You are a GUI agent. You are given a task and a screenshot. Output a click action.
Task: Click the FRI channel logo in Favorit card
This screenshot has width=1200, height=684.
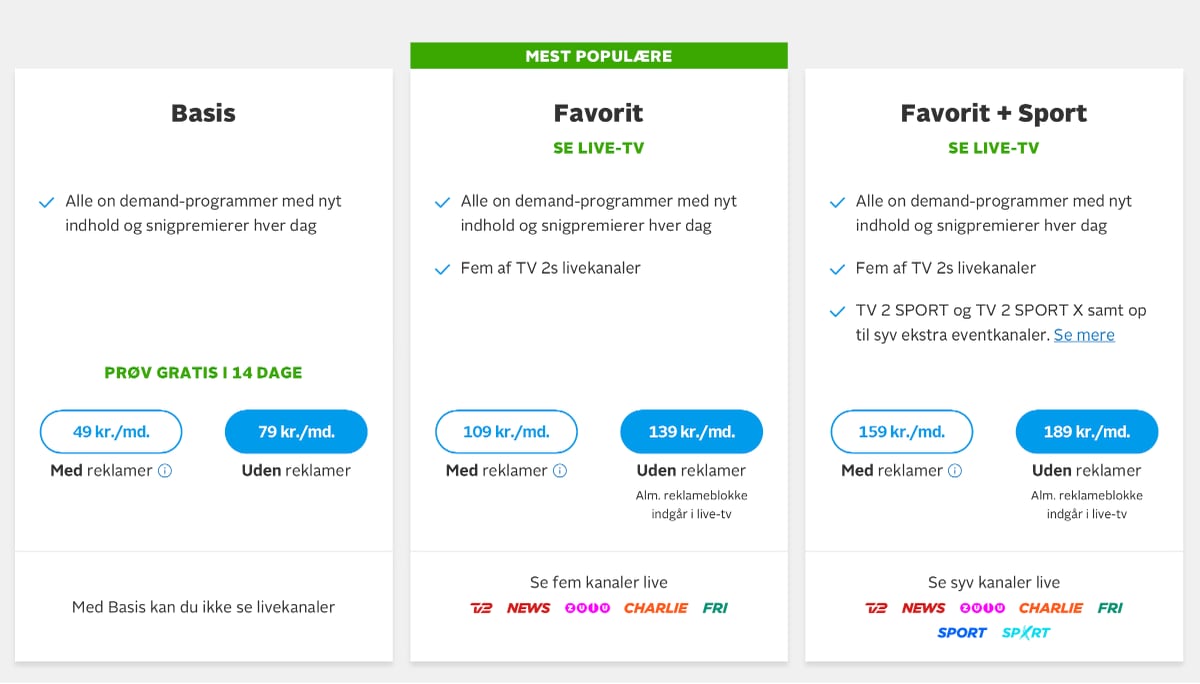pos(715,608)
